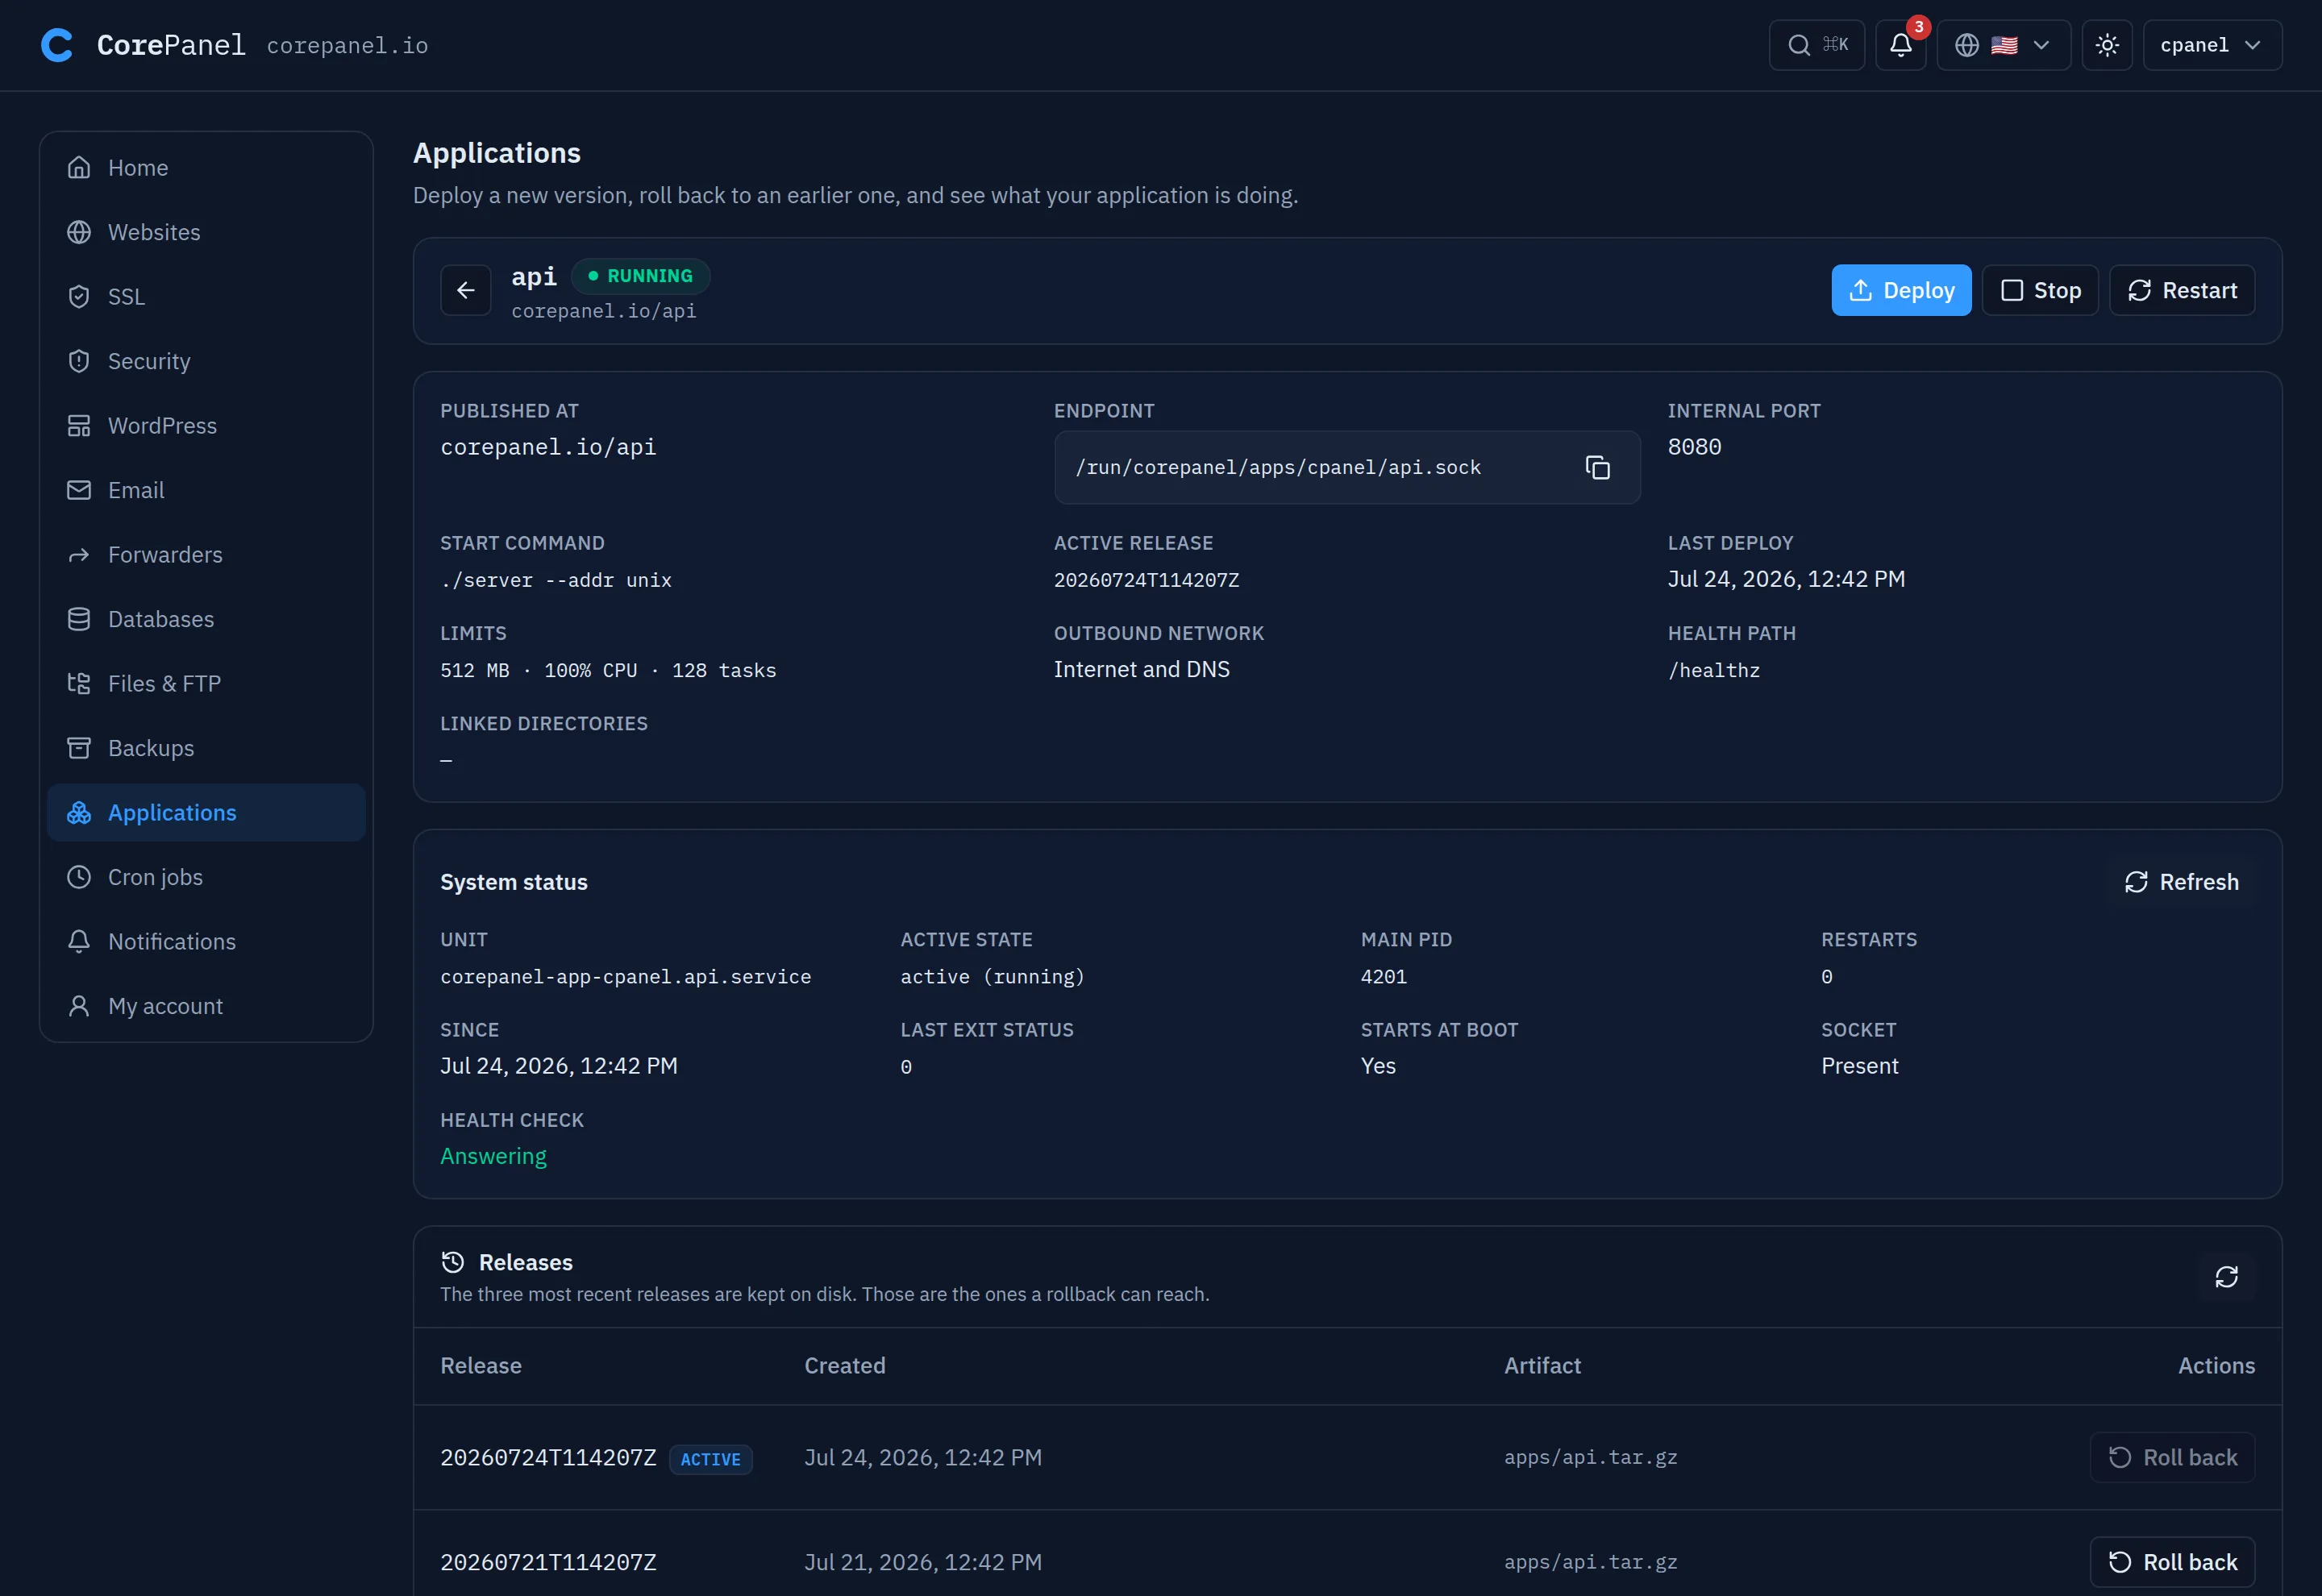The height and width of the screenshot is (1596, 2322).
Task: Open WordPress in the sidebar
Action: (206, 426)
